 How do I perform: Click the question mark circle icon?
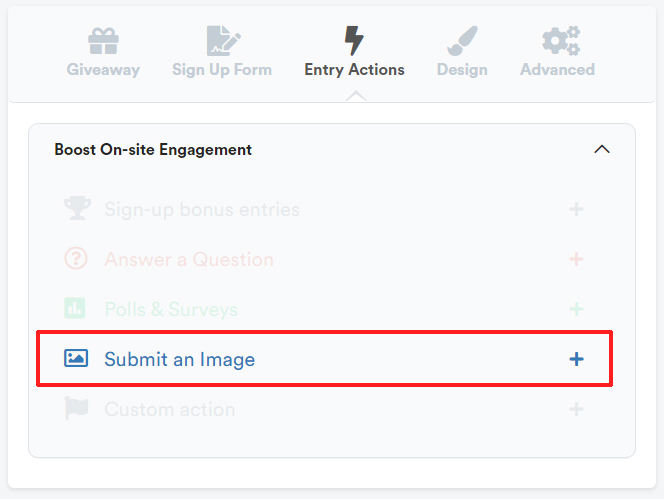[76, 258]
